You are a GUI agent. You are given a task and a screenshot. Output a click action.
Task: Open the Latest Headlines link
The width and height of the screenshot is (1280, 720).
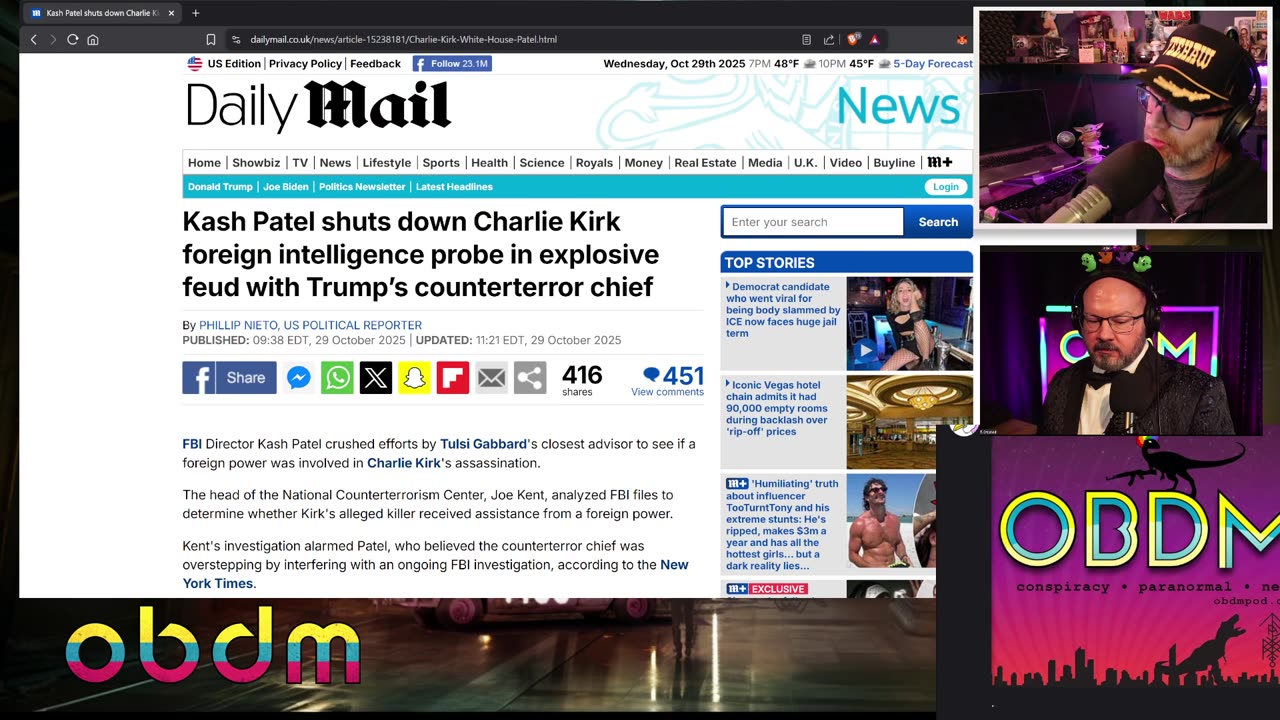coord(454,187)
